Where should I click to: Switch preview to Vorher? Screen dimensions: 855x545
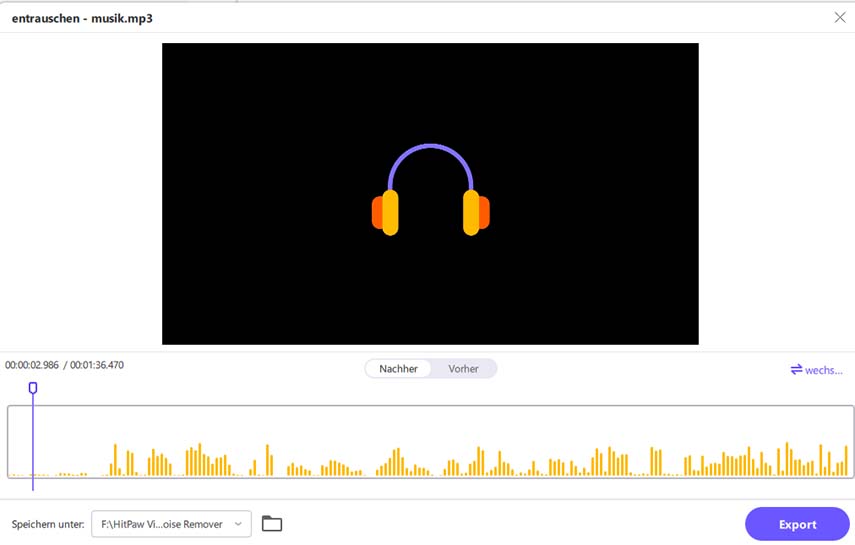click(463, 369)
